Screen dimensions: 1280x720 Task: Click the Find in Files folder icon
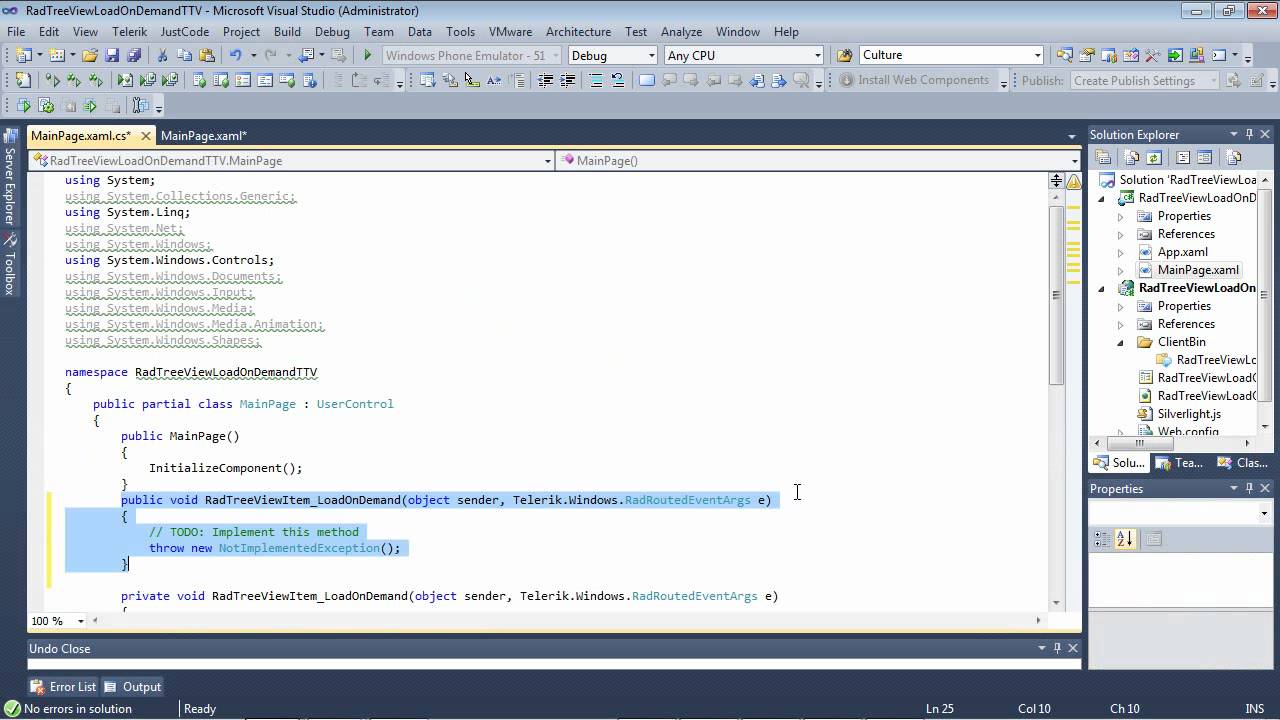click(845, 55)
